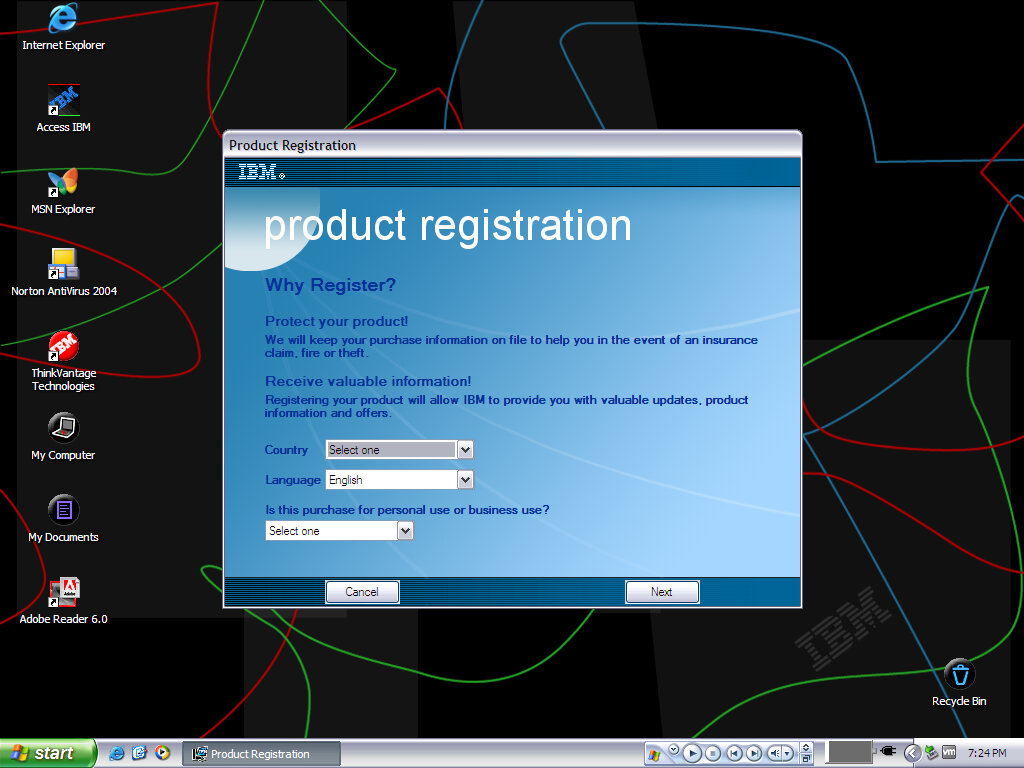Open the My Computer desktop icon
Screen dimensions: 1024x768
click(x=63, y=429)
